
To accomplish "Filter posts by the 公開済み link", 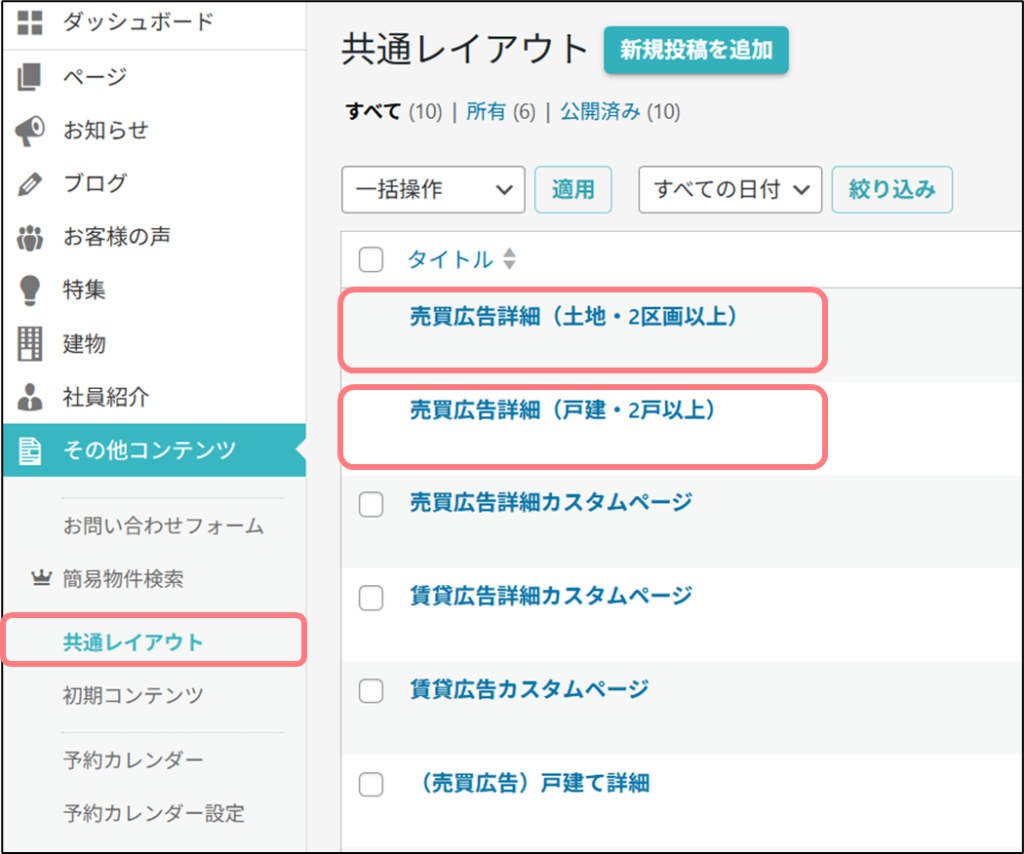I will coord(600,112).
